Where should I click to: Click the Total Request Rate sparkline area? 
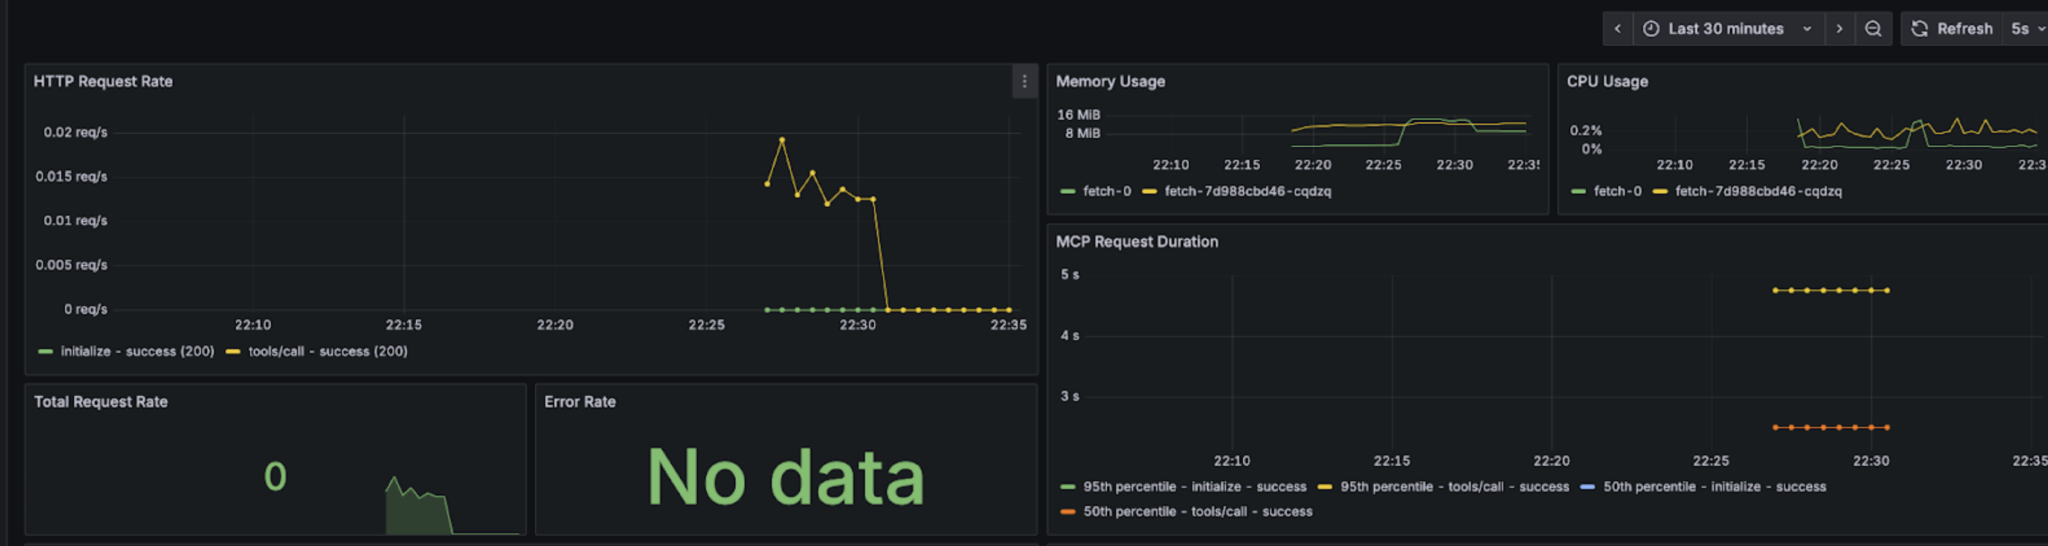(454, 505)
